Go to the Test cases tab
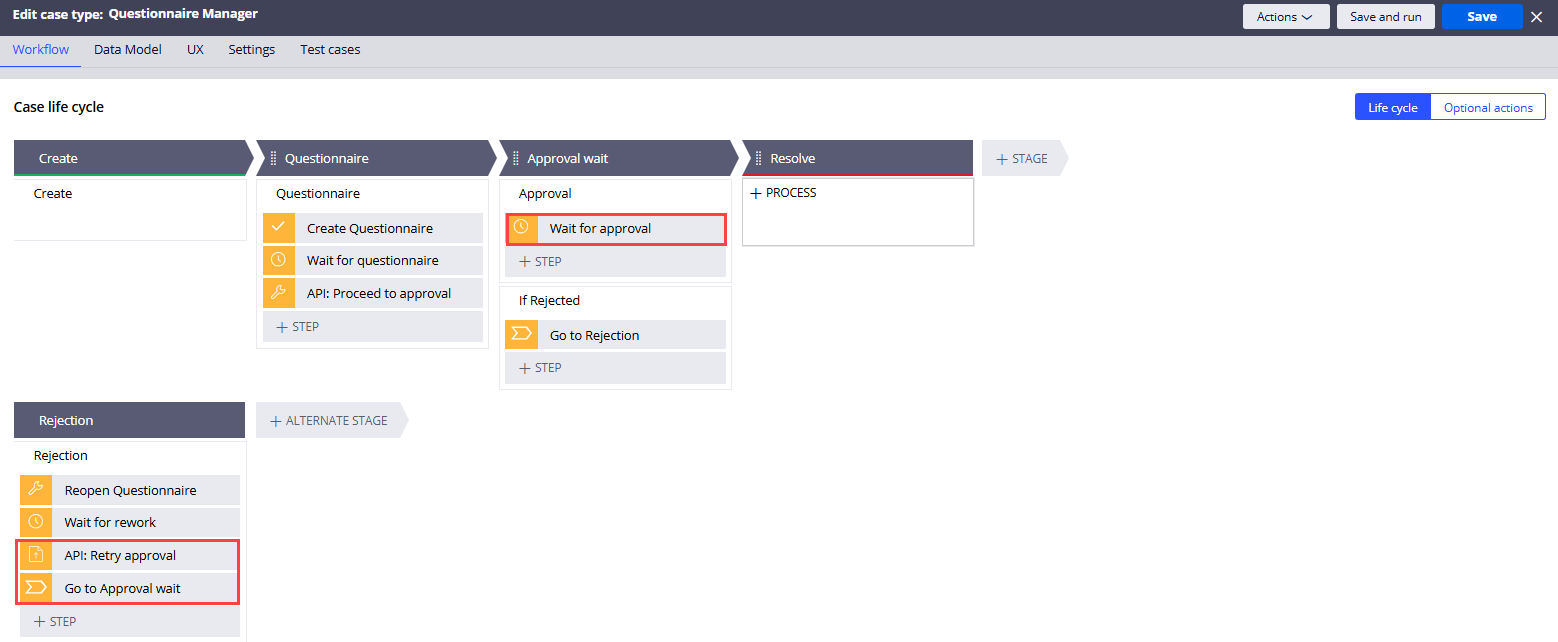1558x642 pixels. coord(330,49)
